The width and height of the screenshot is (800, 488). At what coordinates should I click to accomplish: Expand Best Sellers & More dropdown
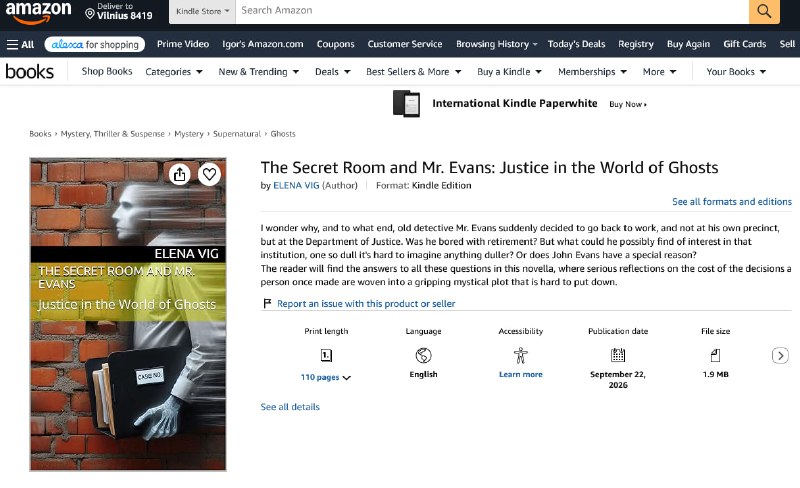(x=414, y=72)
